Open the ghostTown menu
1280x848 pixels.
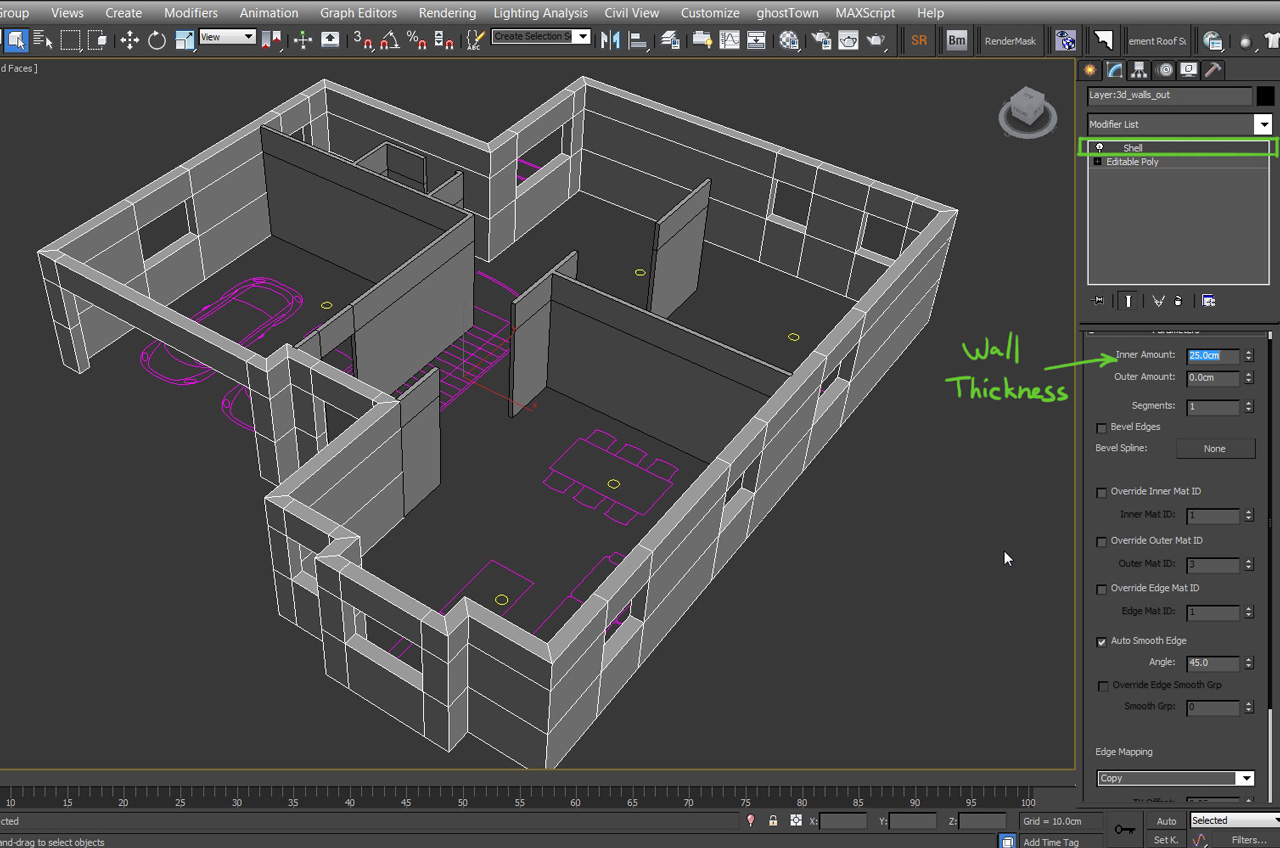[x=787, y=13]
